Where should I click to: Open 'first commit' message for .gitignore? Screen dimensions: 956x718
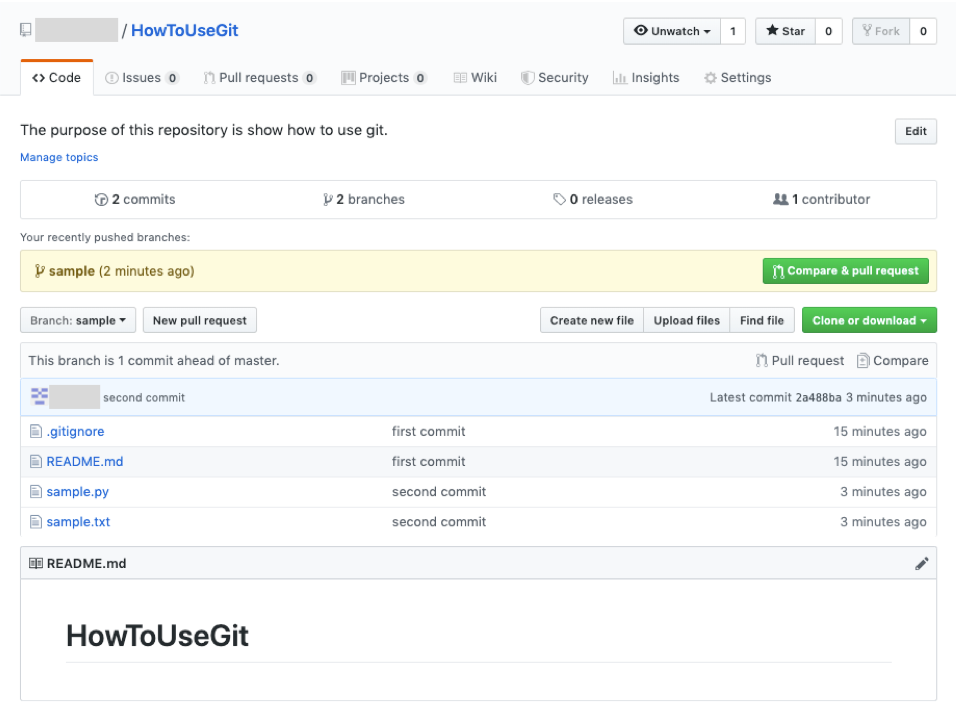(x=429, y=432)
